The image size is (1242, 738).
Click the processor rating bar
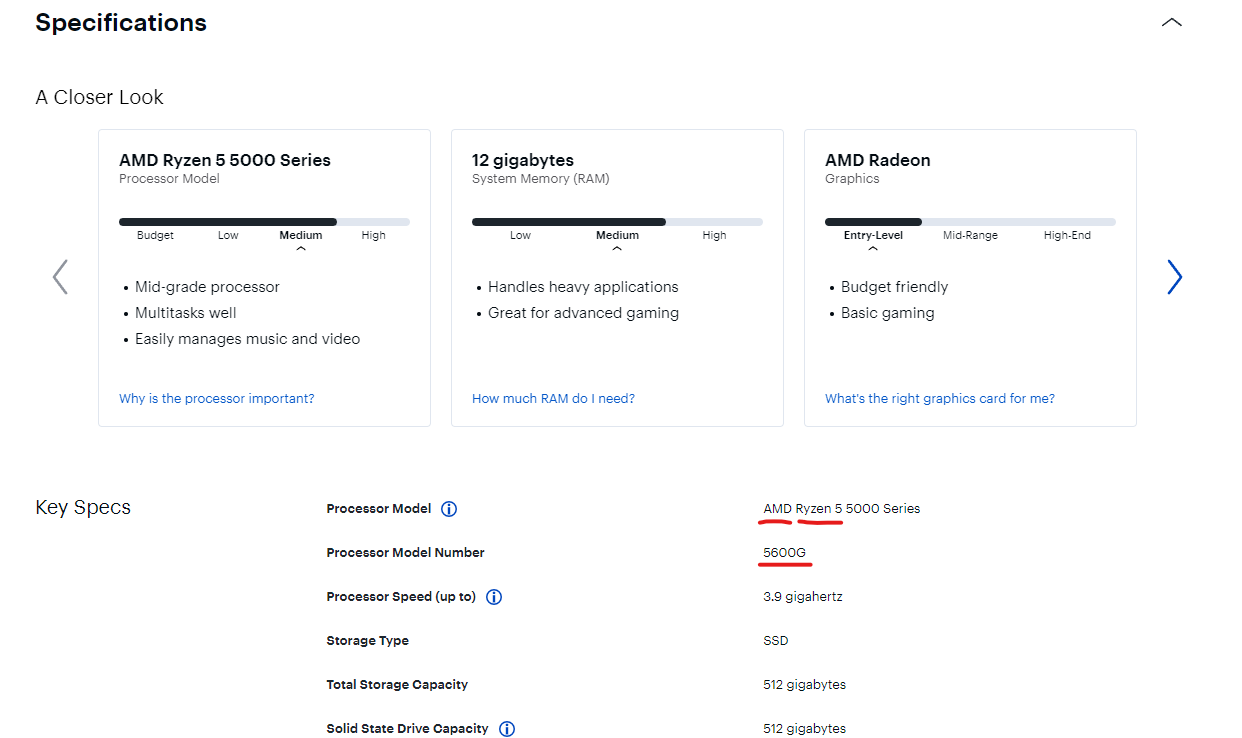(264, 222)
